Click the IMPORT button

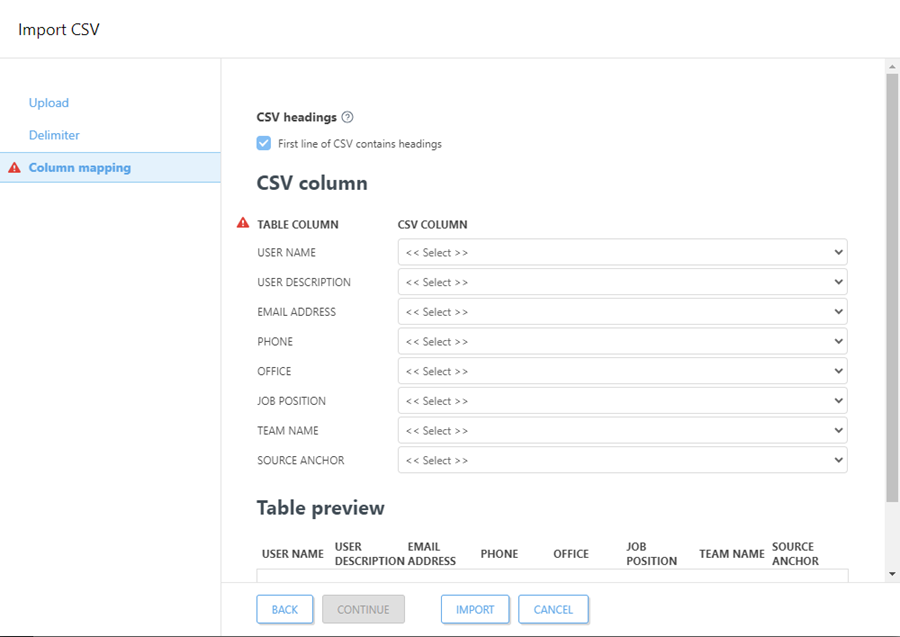pos(474,609)
